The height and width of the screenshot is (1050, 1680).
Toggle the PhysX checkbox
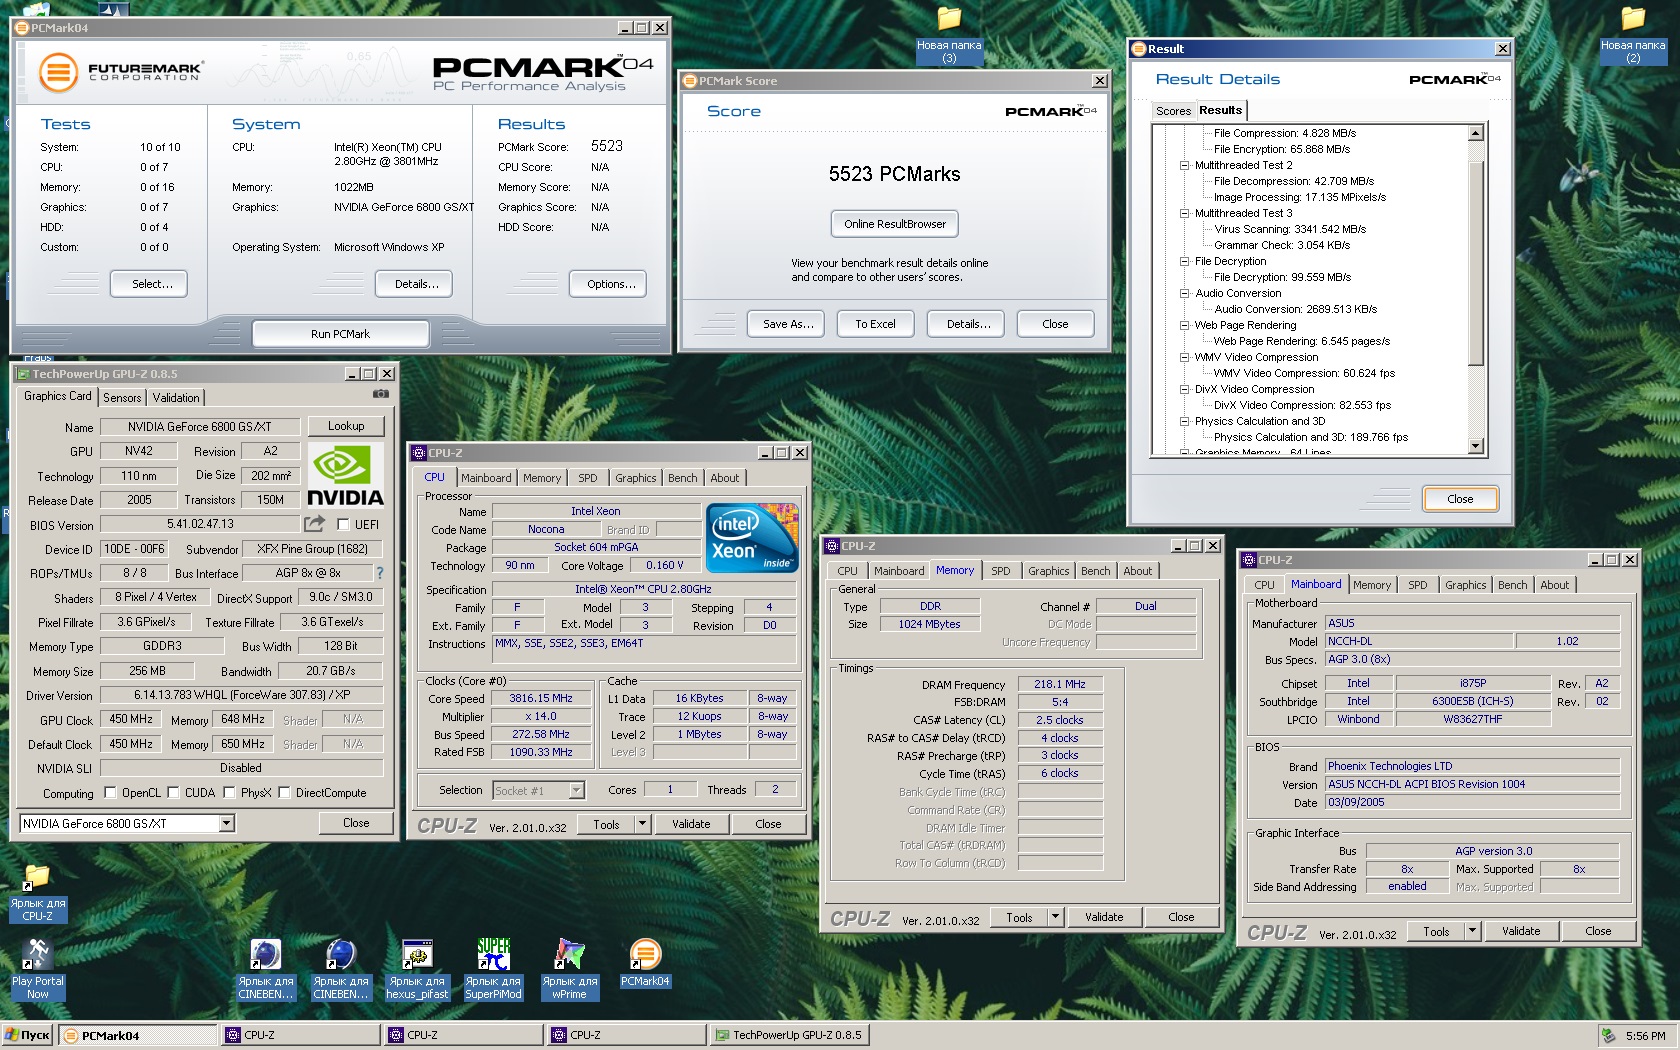(x=229, y=792)
